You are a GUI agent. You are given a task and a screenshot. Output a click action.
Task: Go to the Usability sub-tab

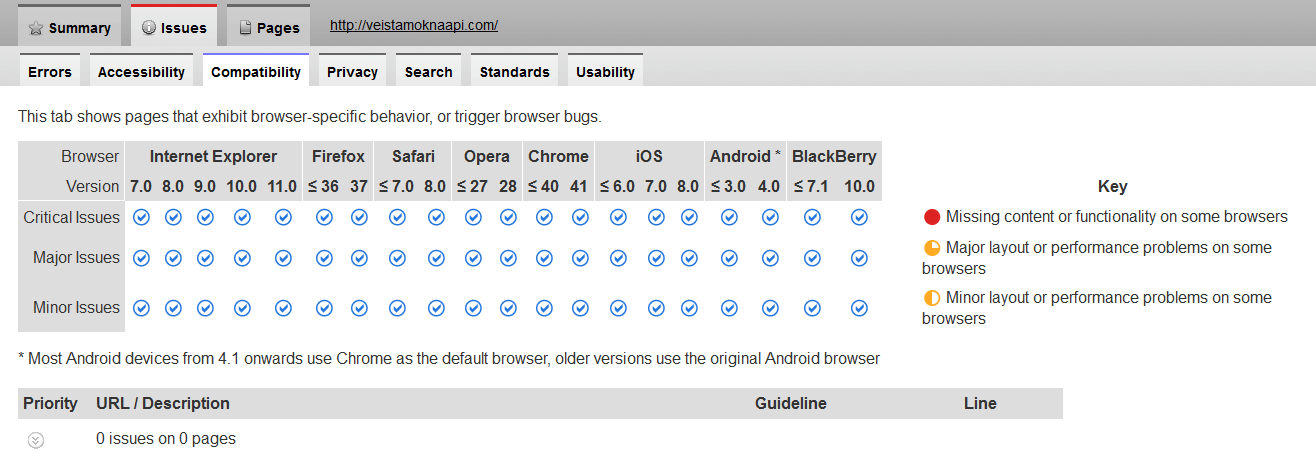(605, 72)
